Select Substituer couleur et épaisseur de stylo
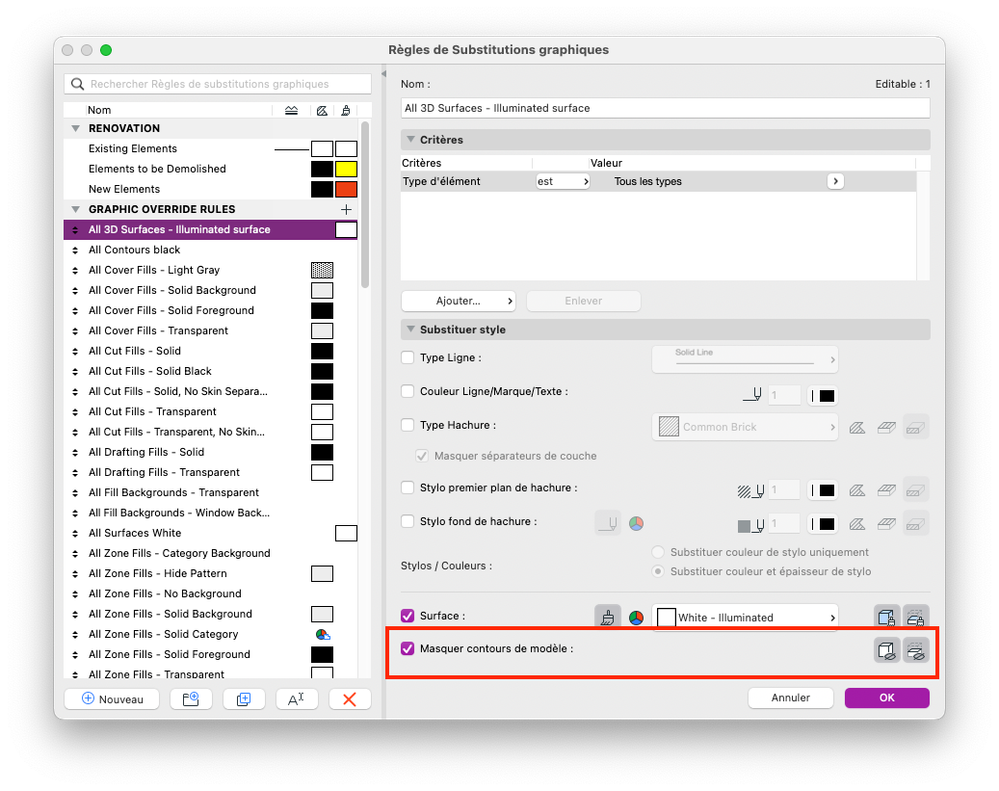The height and width of the screenshot is (791, 999). pos(658,571)
